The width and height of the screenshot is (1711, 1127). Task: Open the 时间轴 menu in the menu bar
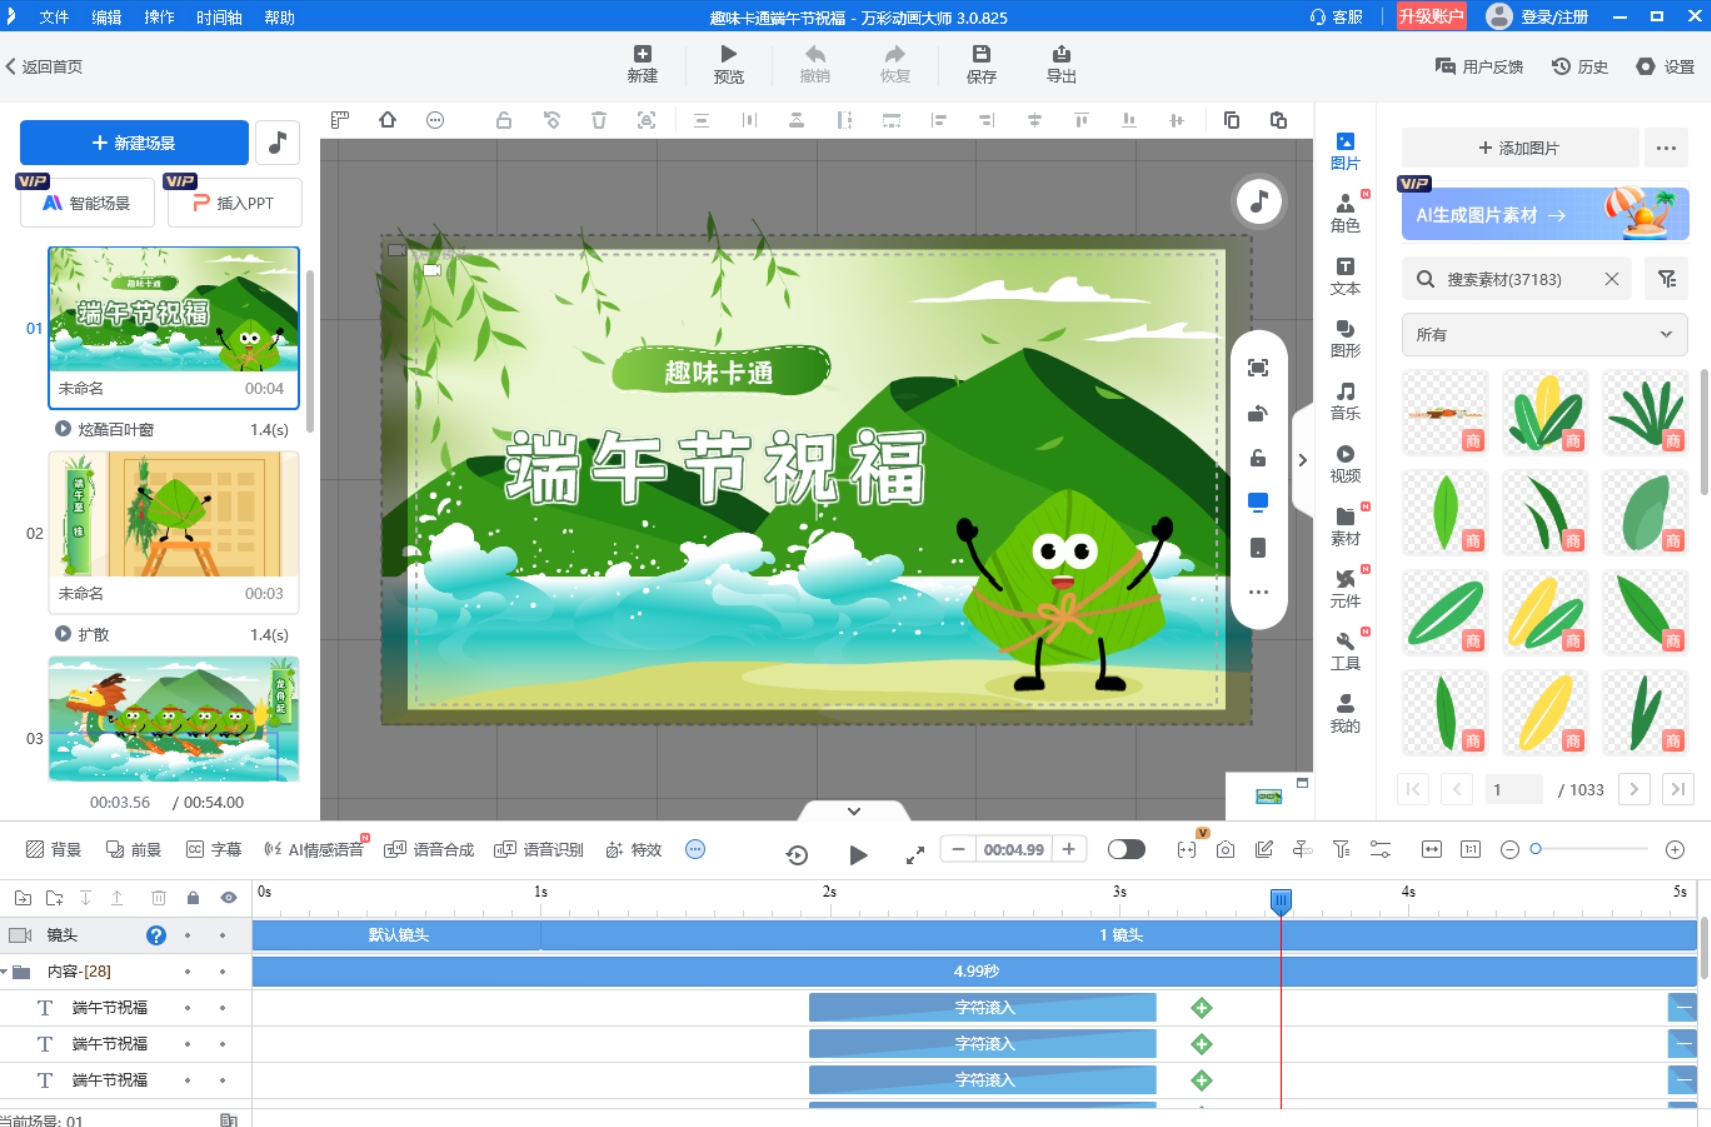[217, 16]
